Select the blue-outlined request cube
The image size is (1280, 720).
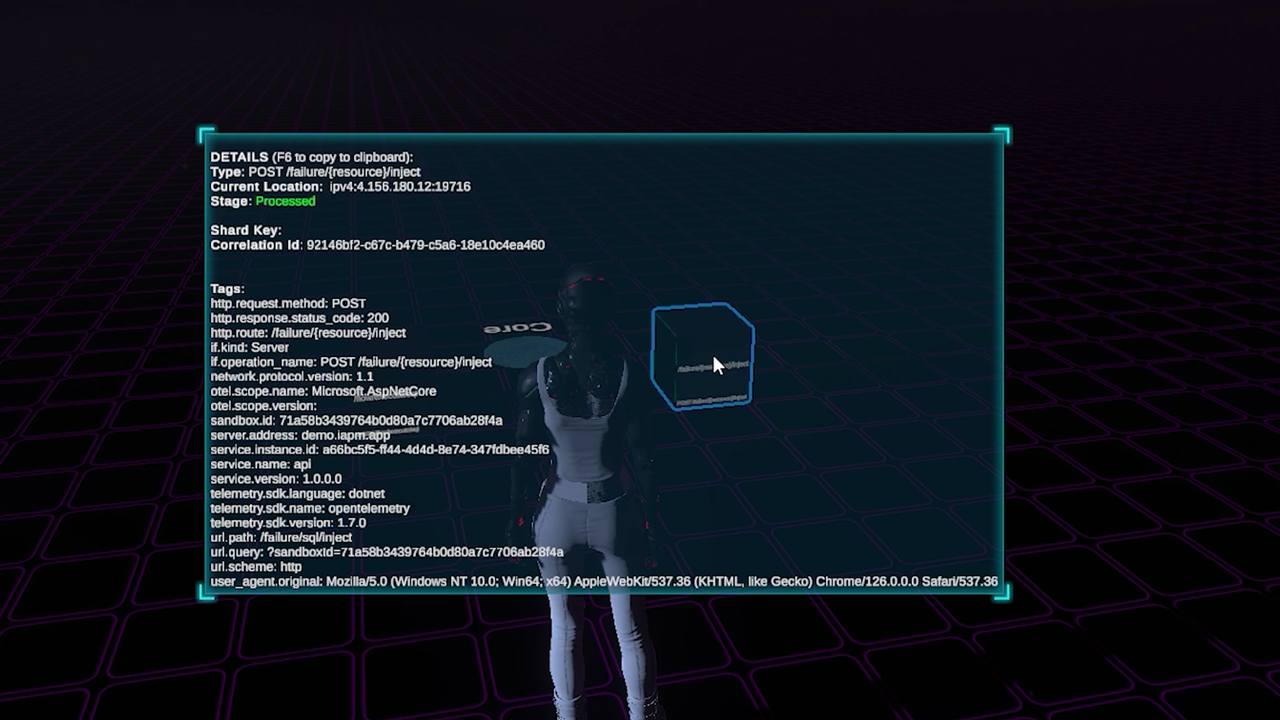tap(702, 357)
